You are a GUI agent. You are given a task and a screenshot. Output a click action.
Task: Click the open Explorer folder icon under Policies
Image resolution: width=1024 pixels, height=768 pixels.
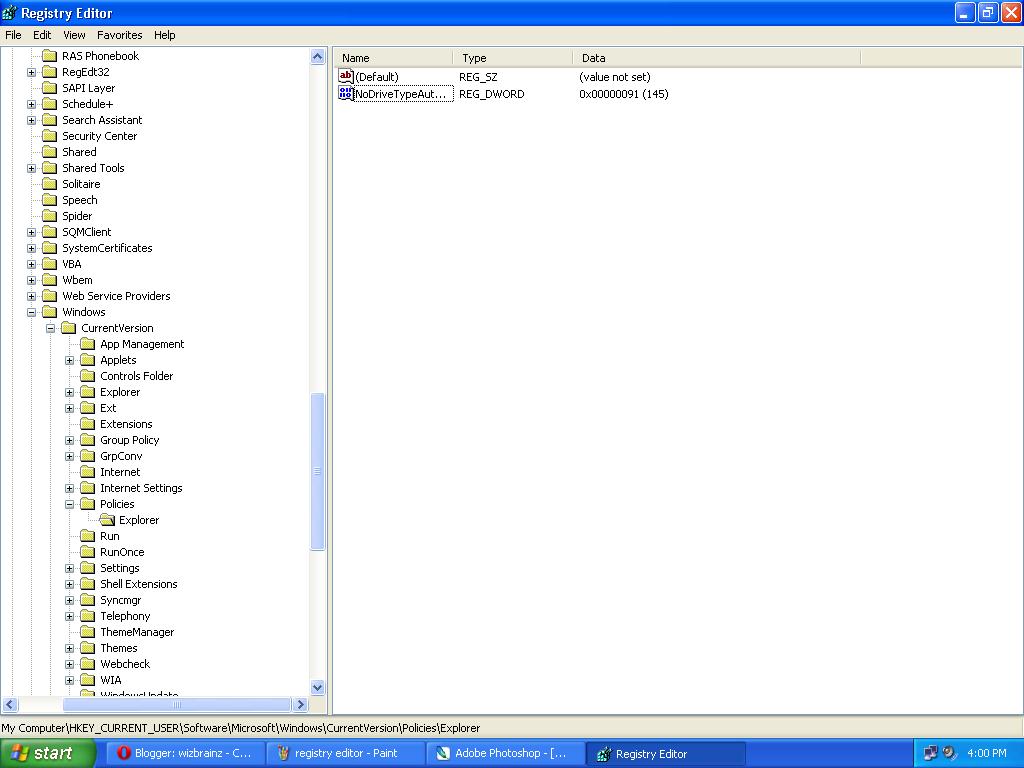(107, 520)
